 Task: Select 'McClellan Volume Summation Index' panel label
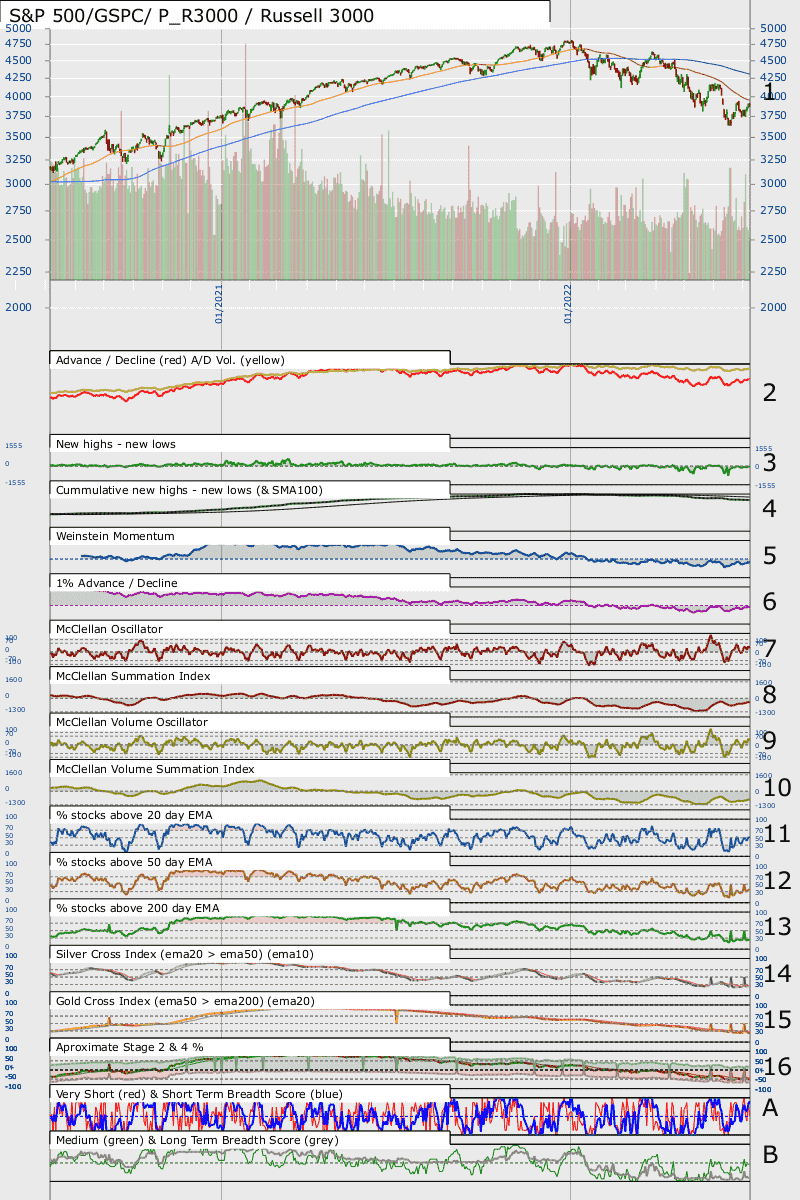[155, 769]
